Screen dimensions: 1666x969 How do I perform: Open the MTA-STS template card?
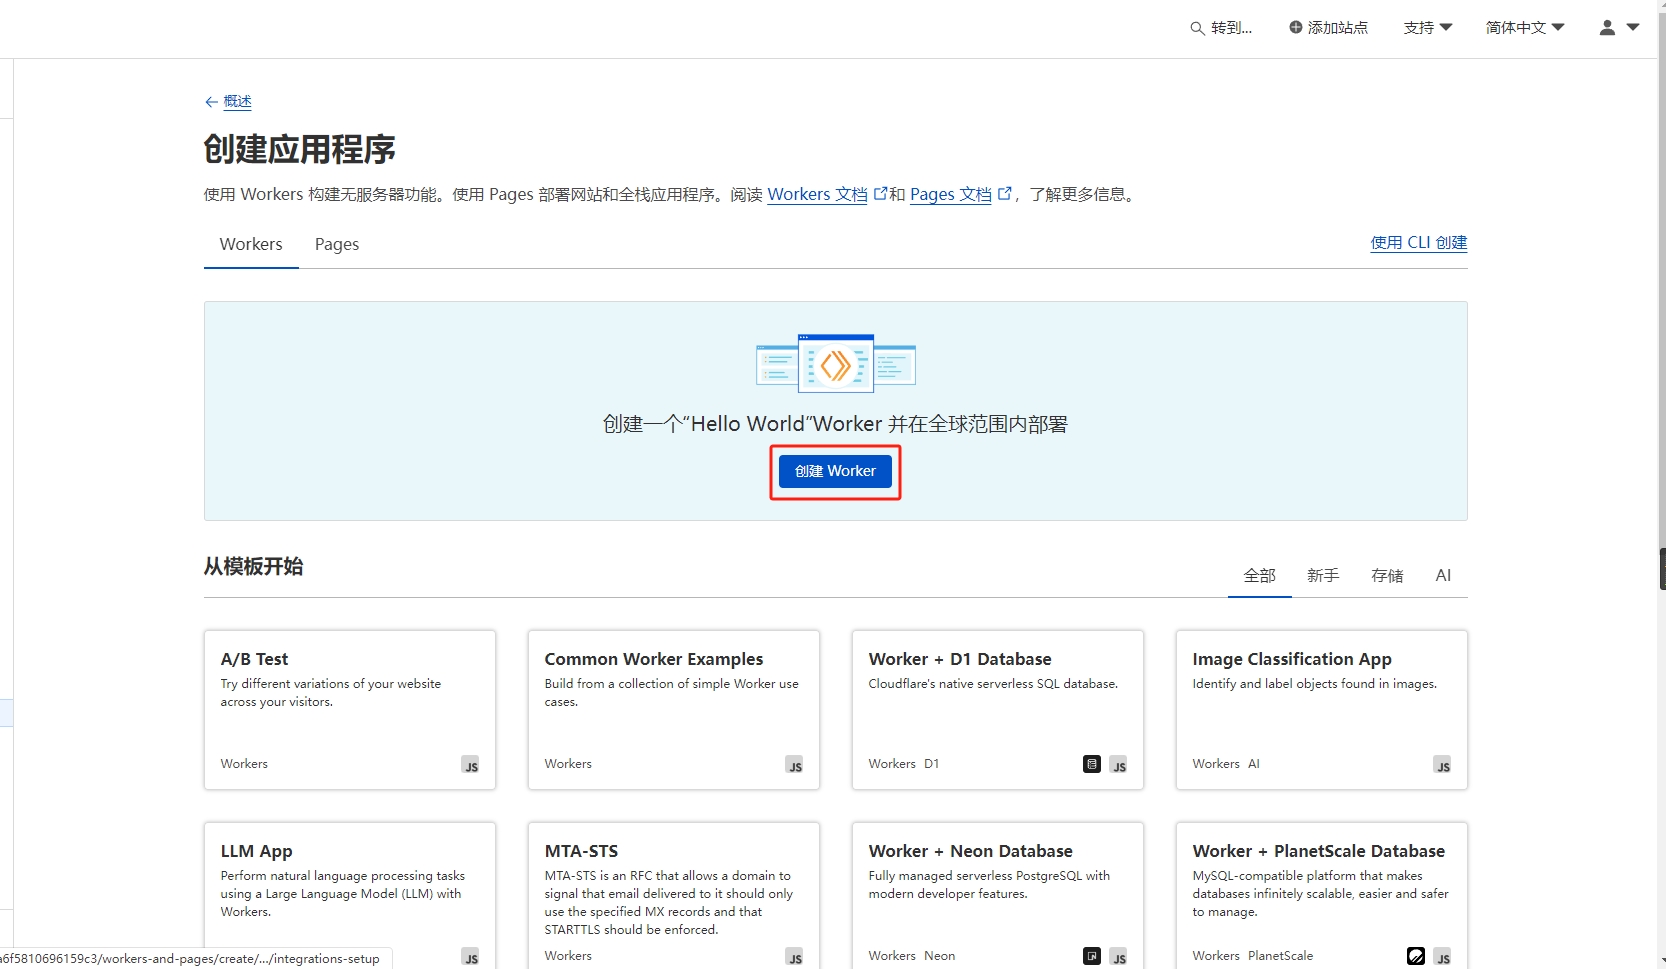coord(674,895)
